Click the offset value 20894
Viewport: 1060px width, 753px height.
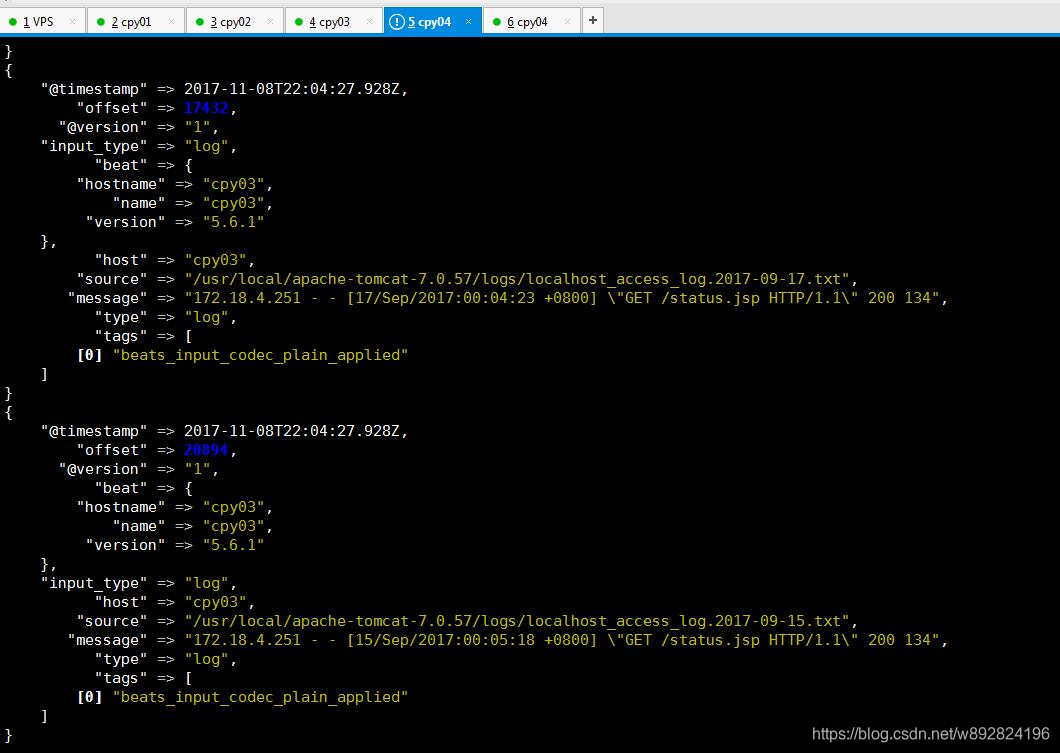(x=206, y=450)
